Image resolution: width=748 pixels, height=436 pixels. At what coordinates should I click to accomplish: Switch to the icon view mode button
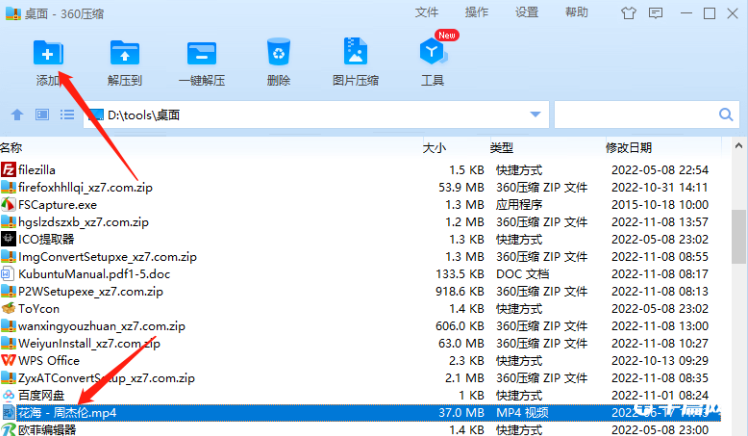[x=42, y=114]
